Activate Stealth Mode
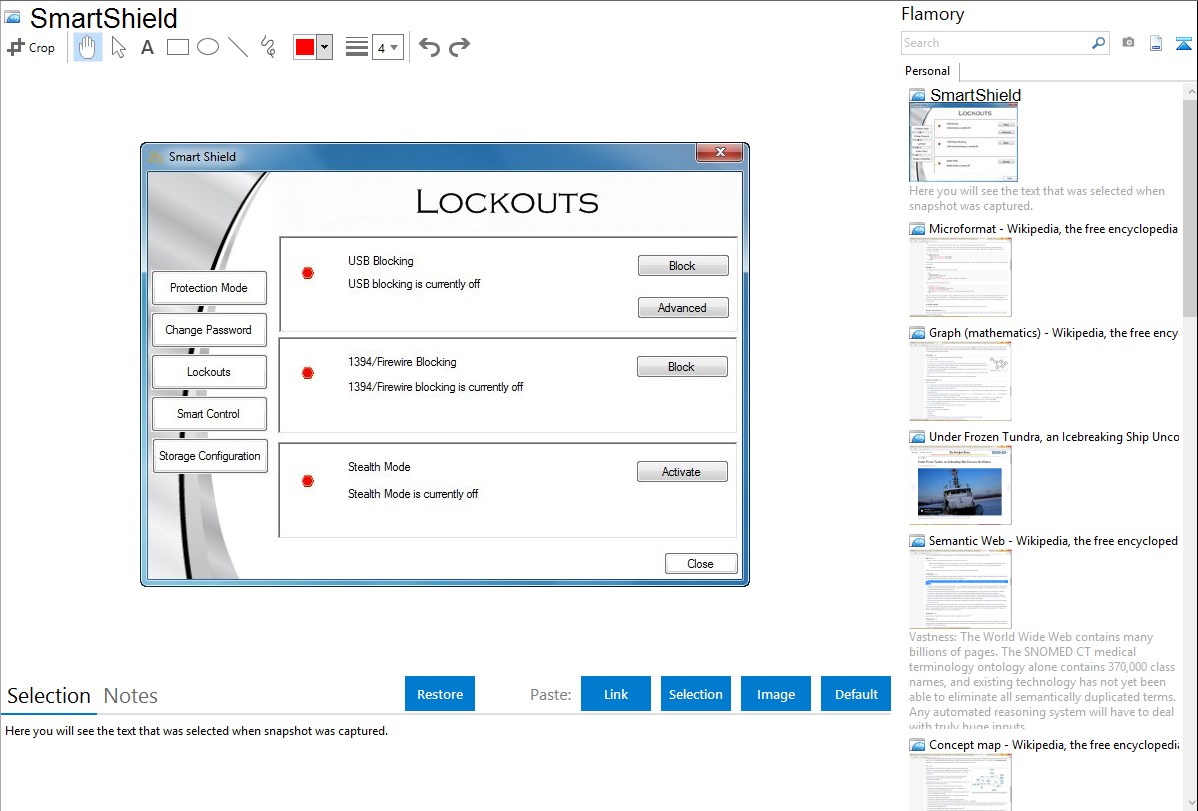Viewport: 1198px width, 811px height. pos(682,472)
